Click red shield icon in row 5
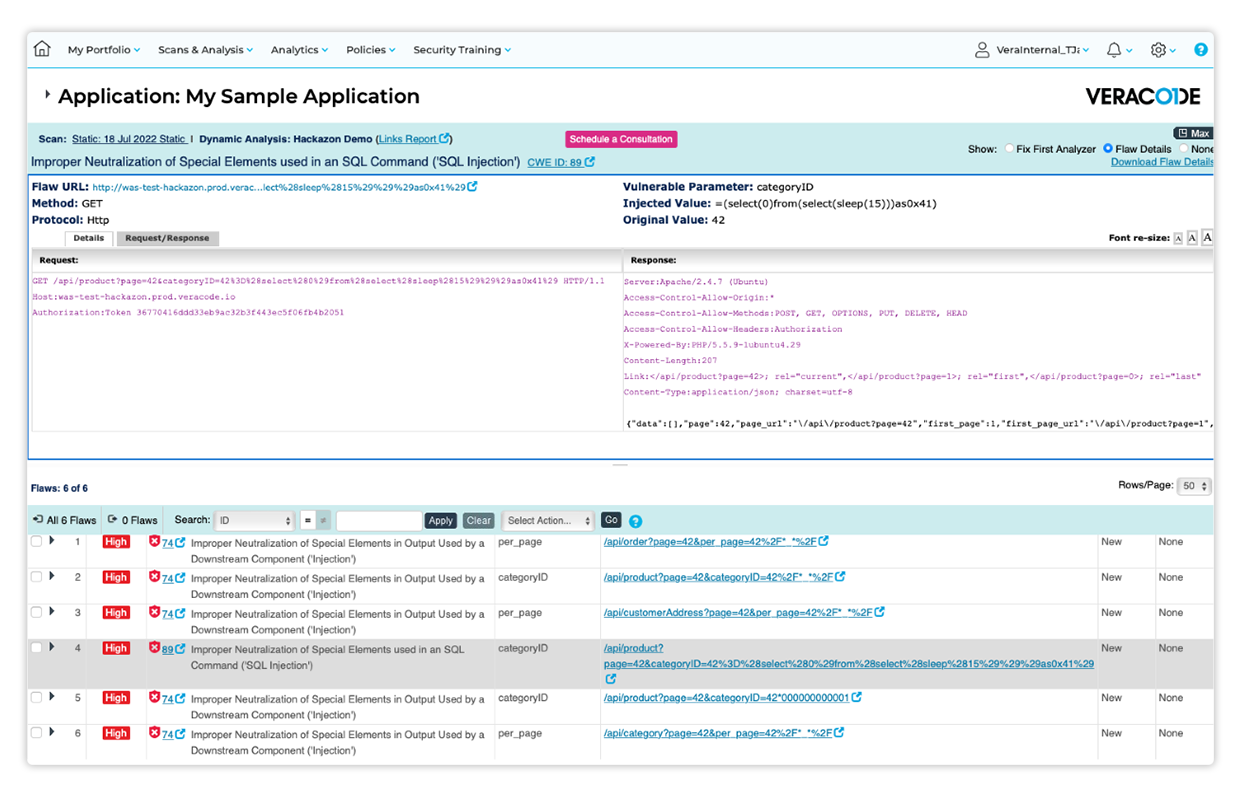 (154, 698)
